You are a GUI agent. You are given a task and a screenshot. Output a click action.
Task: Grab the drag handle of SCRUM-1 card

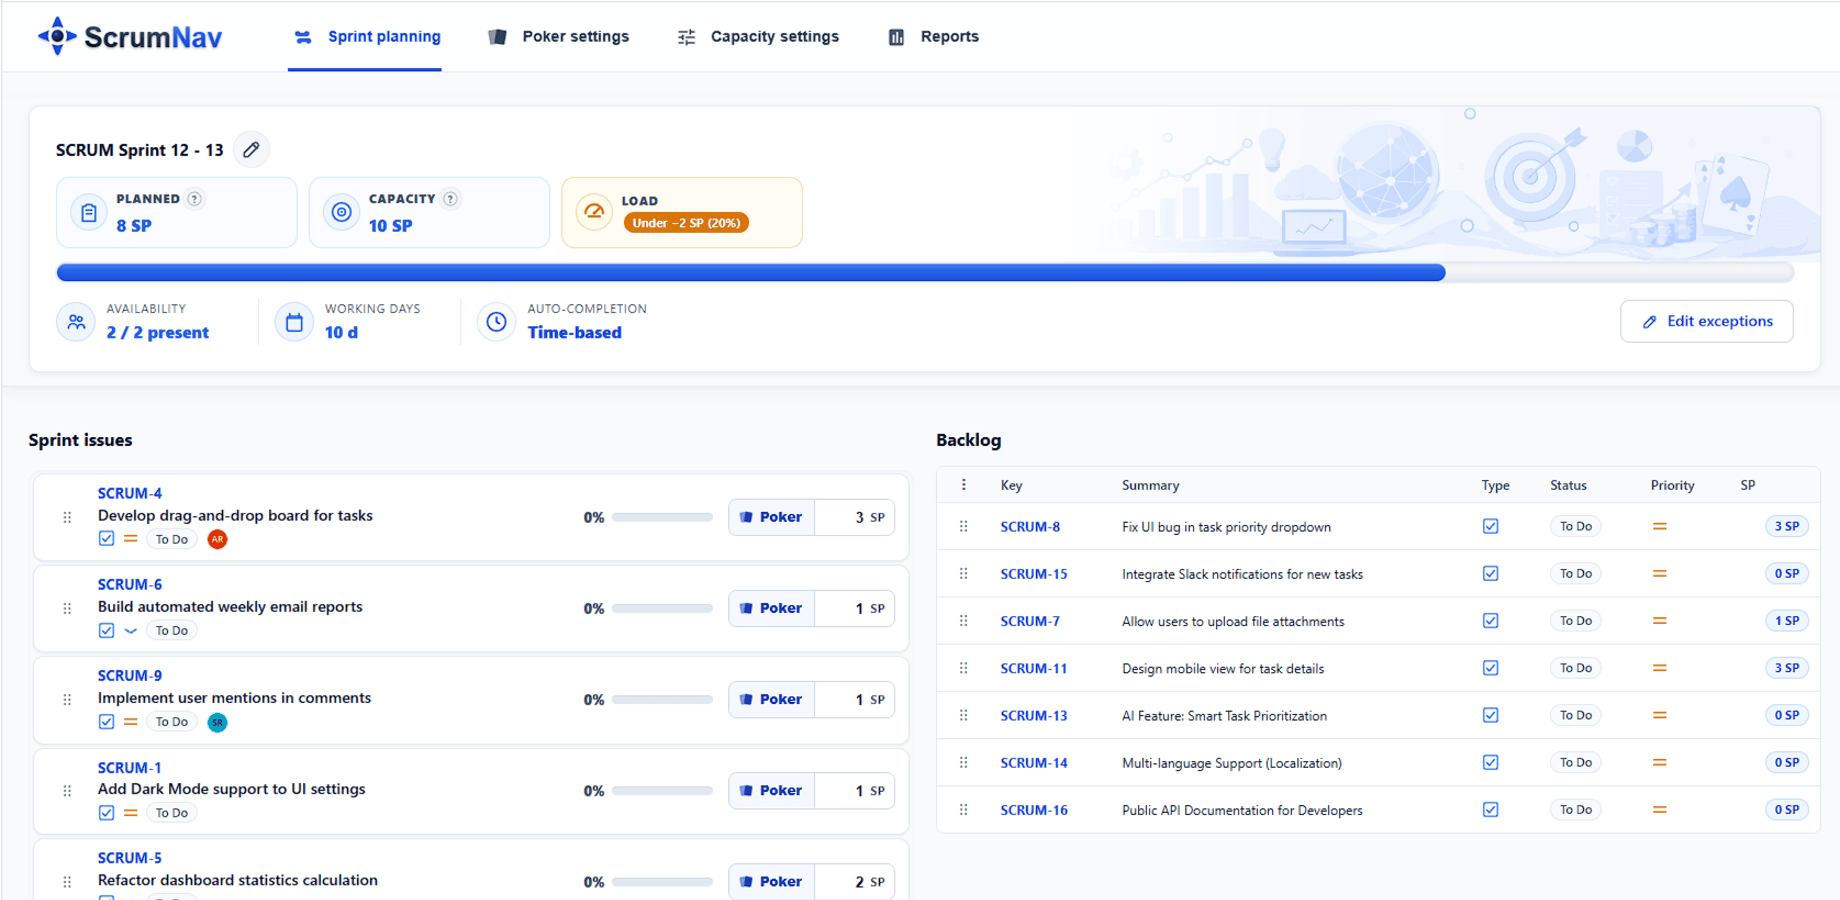[x=67, y=791]
